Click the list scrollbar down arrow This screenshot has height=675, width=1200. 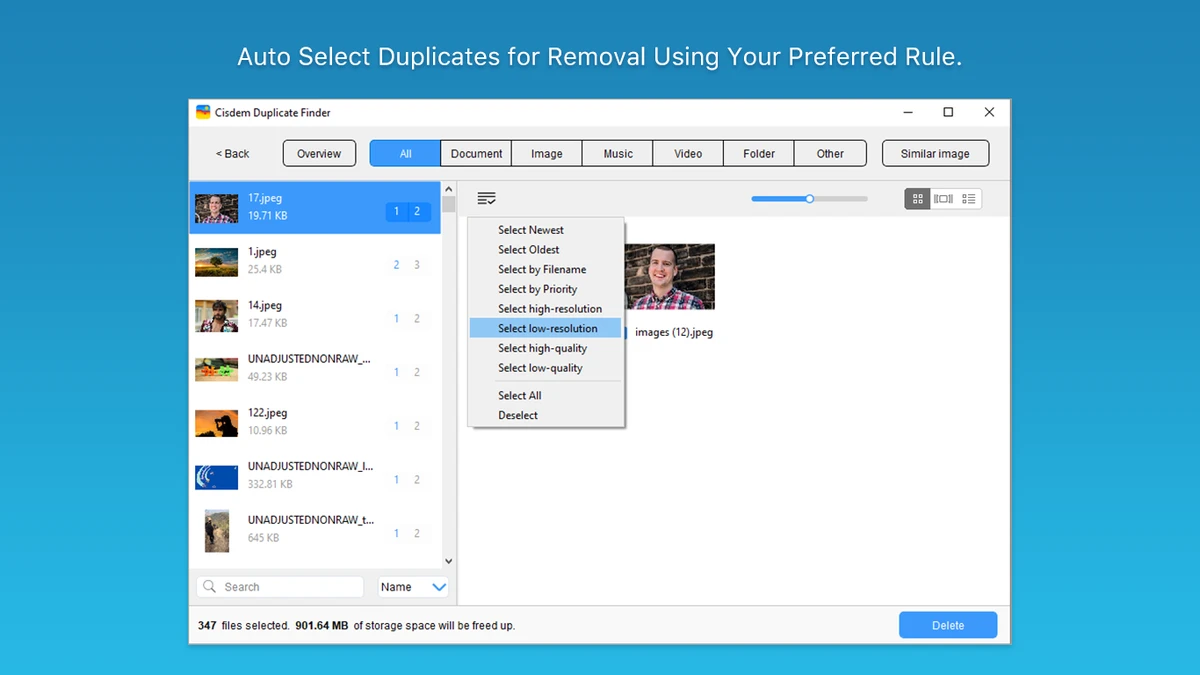tap(448, 562)
